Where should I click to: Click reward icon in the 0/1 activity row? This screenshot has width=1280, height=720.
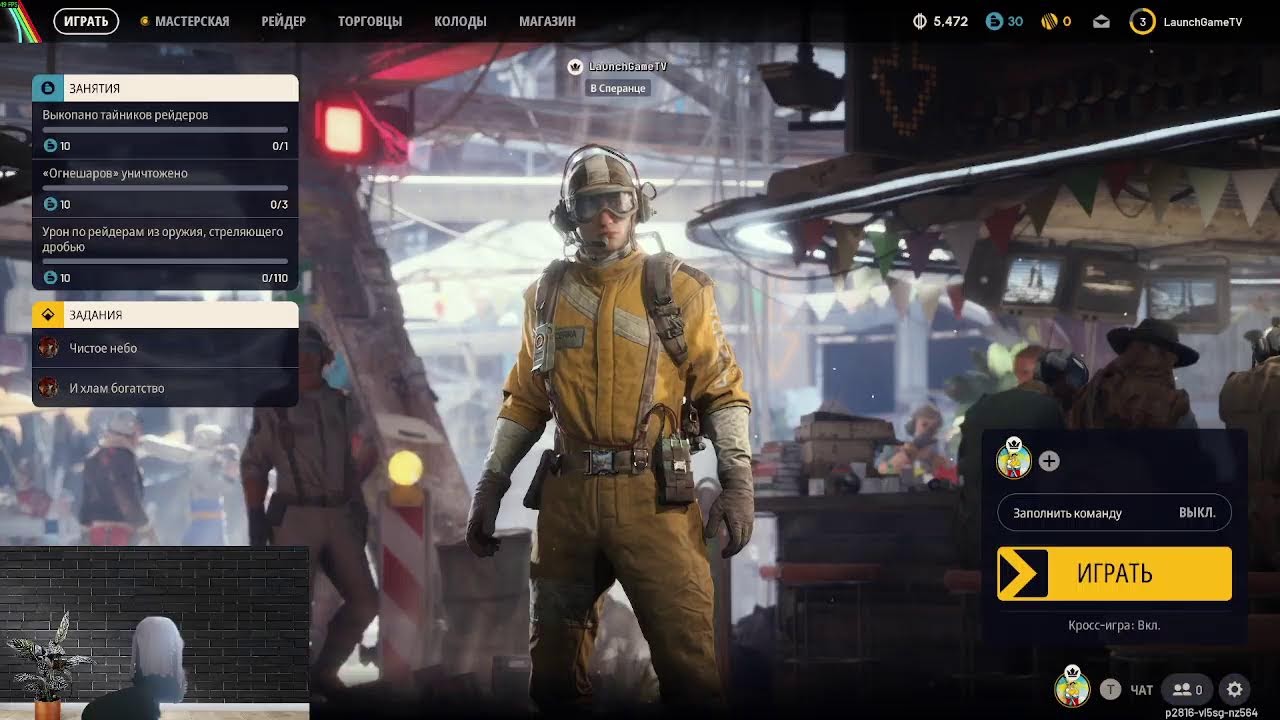point(51,146)
